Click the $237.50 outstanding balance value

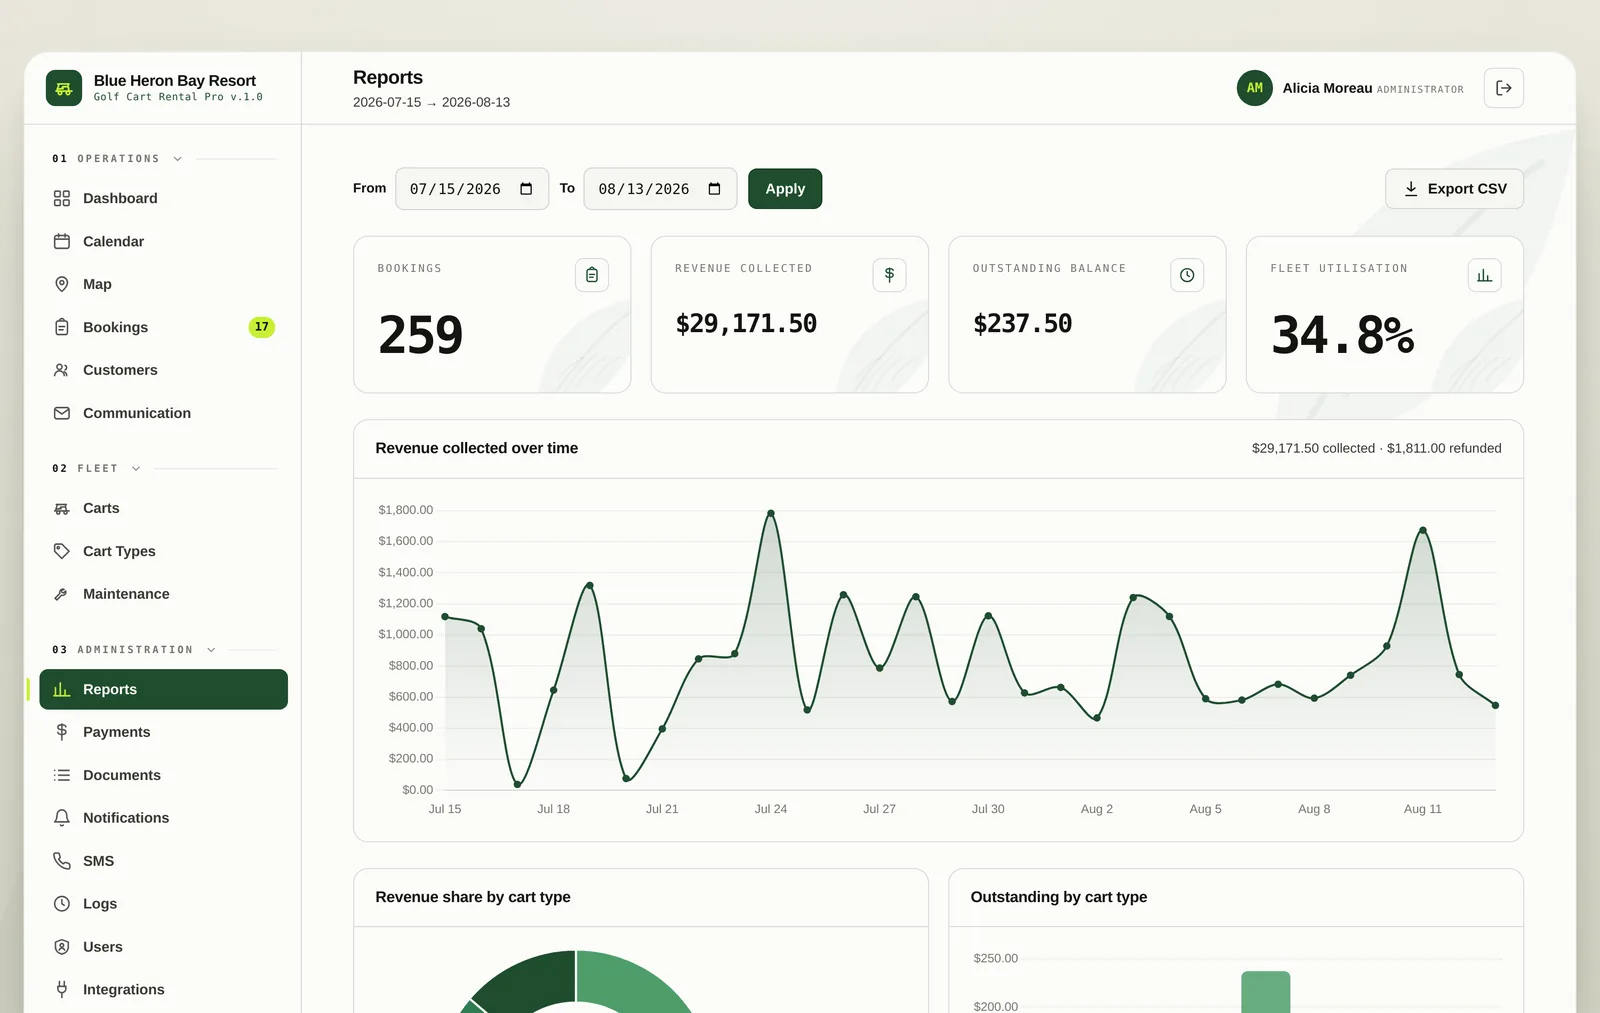click(1022, 323)
